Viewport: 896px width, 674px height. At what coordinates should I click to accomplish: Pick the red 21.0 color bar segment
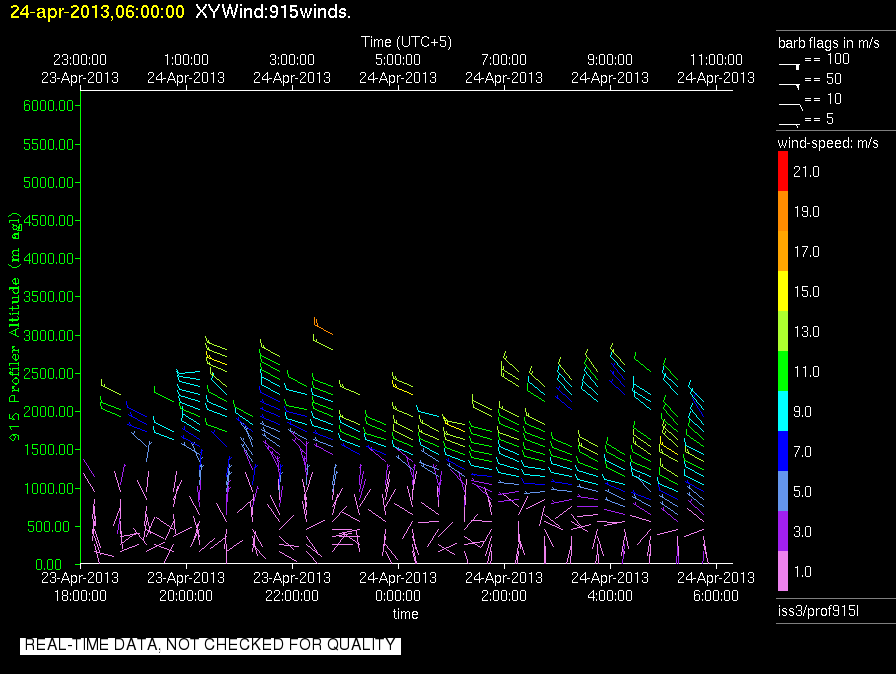pyautogui.click(x=783, y=171)
